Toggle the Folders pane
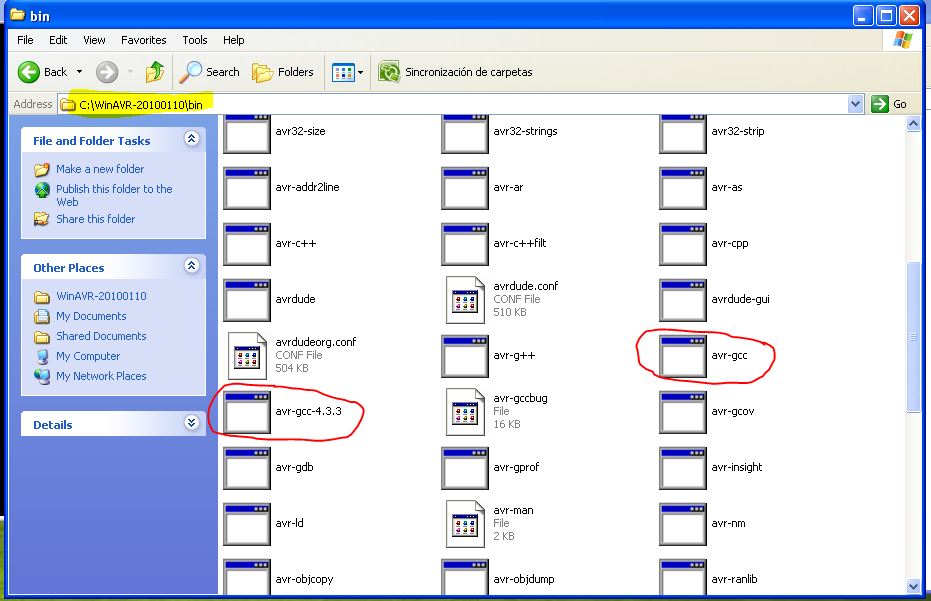The width and height of the screenshot is (931, 601). point(283,72)
